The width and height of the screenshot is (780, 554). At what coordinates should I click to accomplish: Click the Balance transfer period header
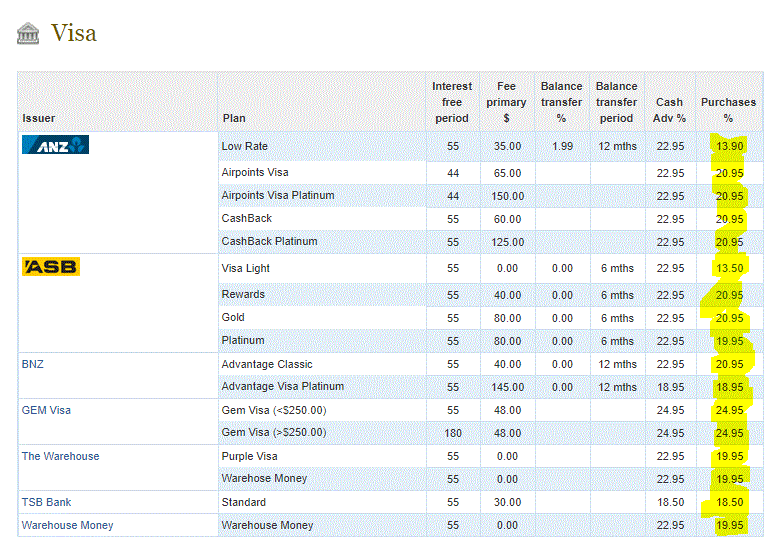pyautogui.click(x=617, y=102)
